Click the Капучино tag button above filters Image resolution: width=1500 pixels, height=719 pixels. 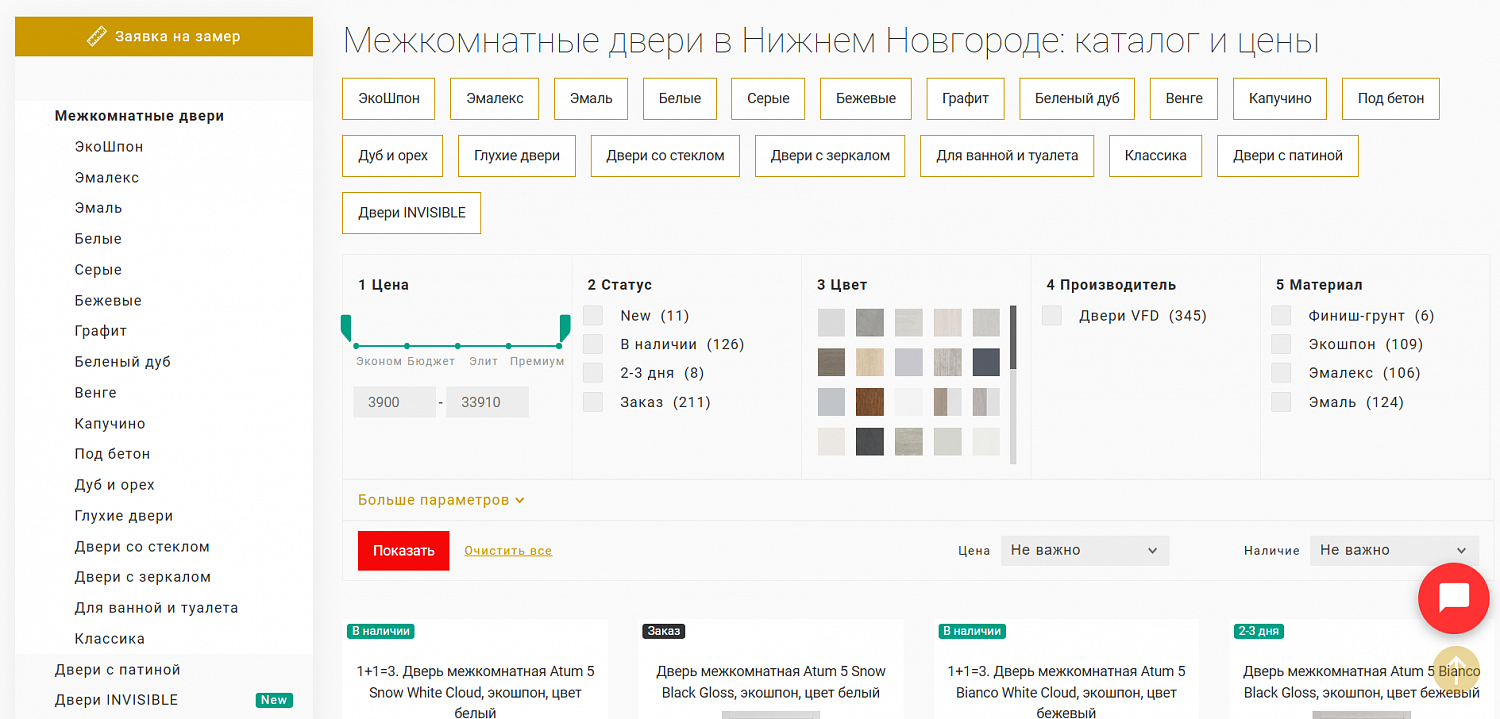click(1280, 99)
